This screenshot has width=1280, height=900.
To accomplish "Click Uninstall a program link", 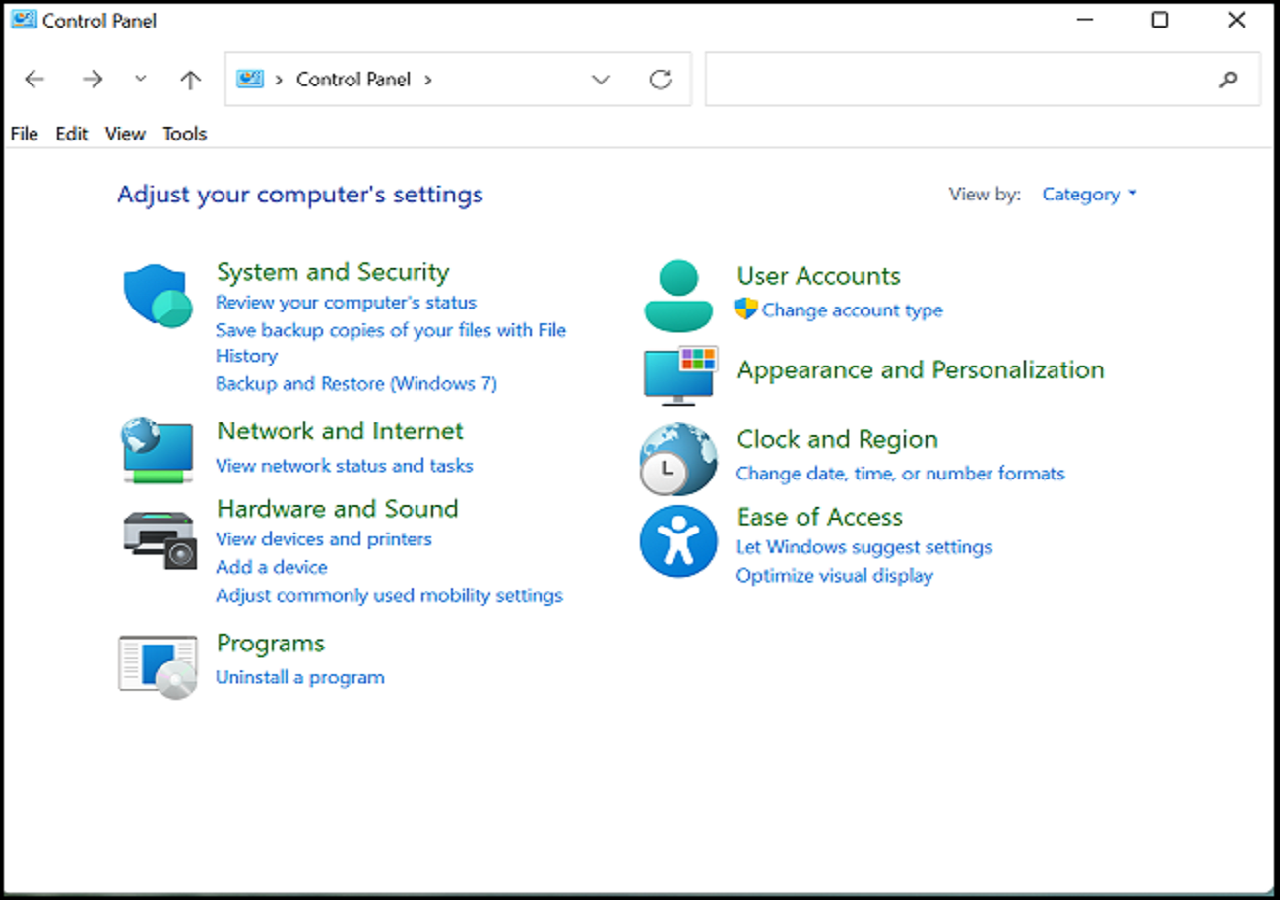I will point(300,678).
